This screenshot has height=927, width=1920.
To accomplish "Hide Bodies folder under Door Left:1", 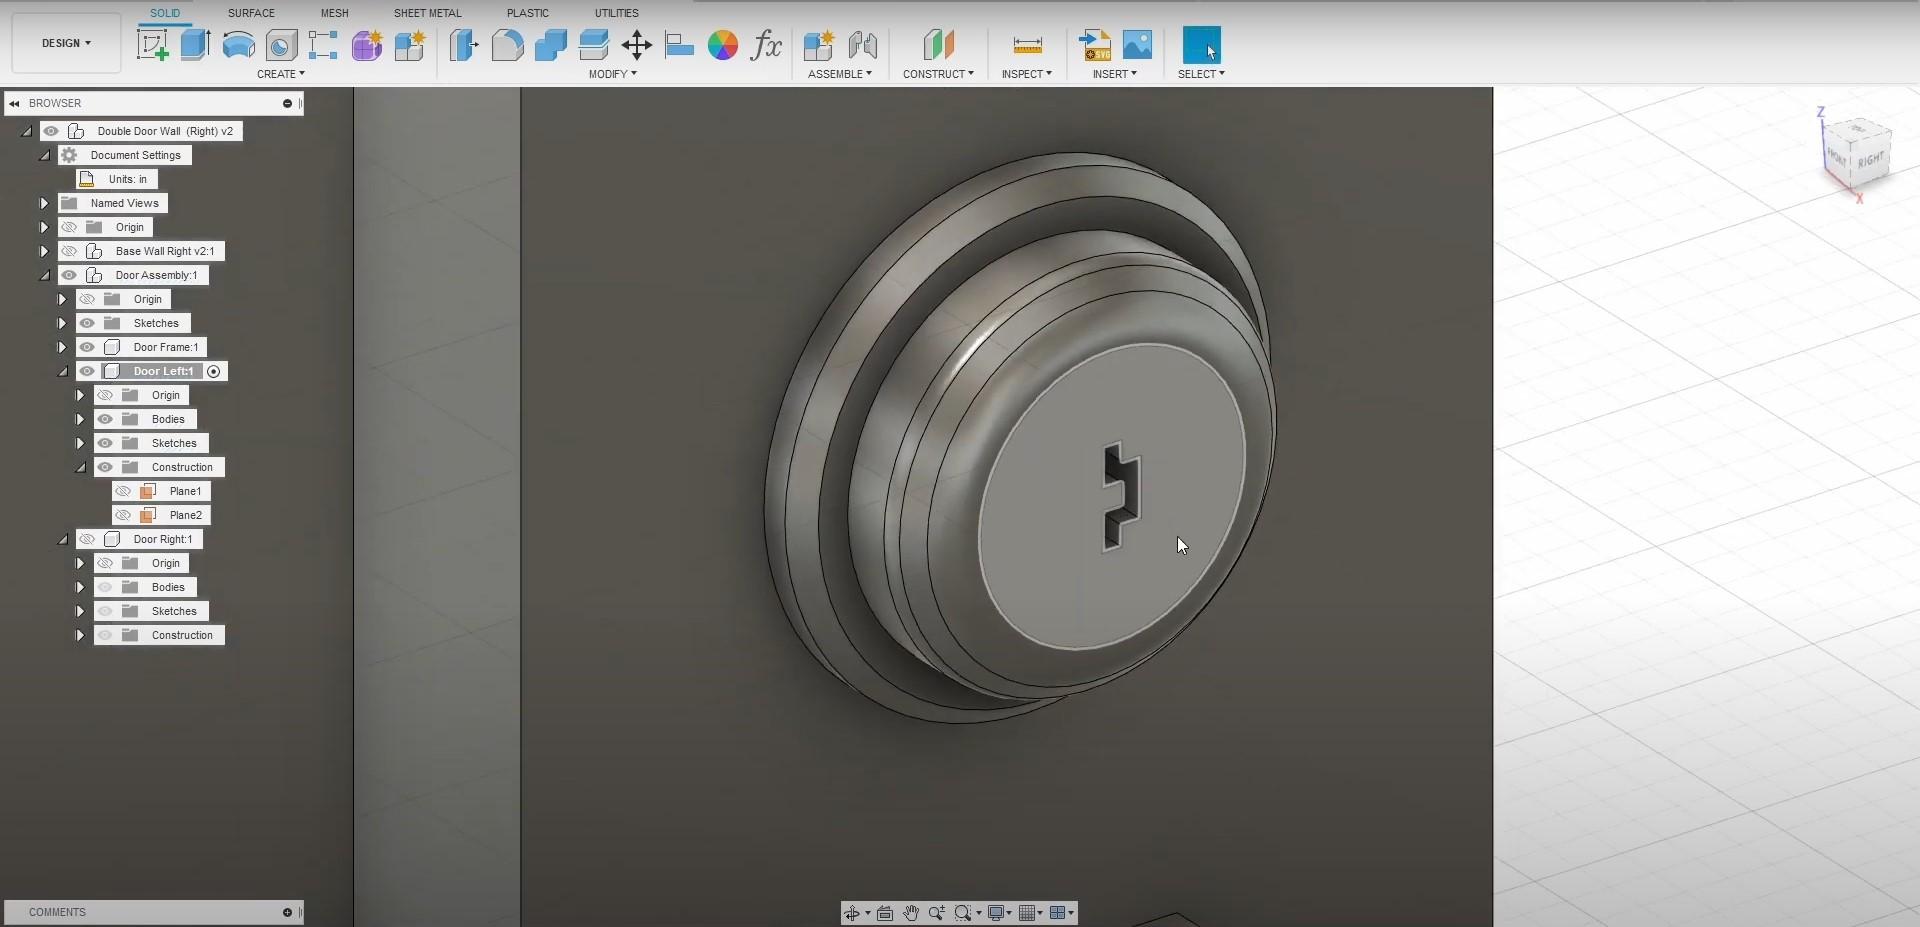I will [105, 419].
